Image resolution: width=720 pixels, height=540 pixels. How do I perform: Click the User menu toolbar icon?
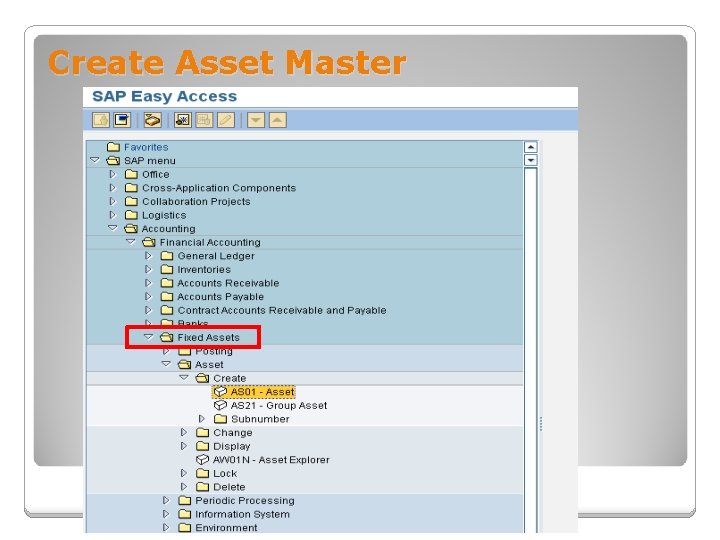click(x=101, y=120)
